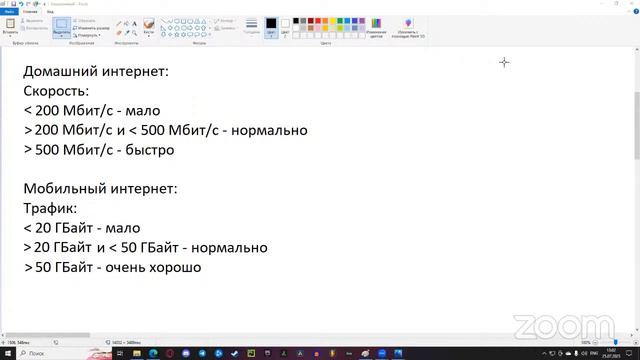
Task: Click the Undo arrow in title bar
Action: click(21, 4)
